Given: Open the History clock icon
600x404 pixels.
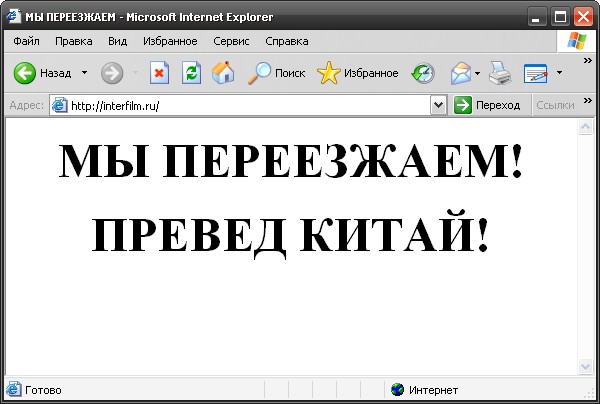Looking at the screenshot, I should click(423, 73).
